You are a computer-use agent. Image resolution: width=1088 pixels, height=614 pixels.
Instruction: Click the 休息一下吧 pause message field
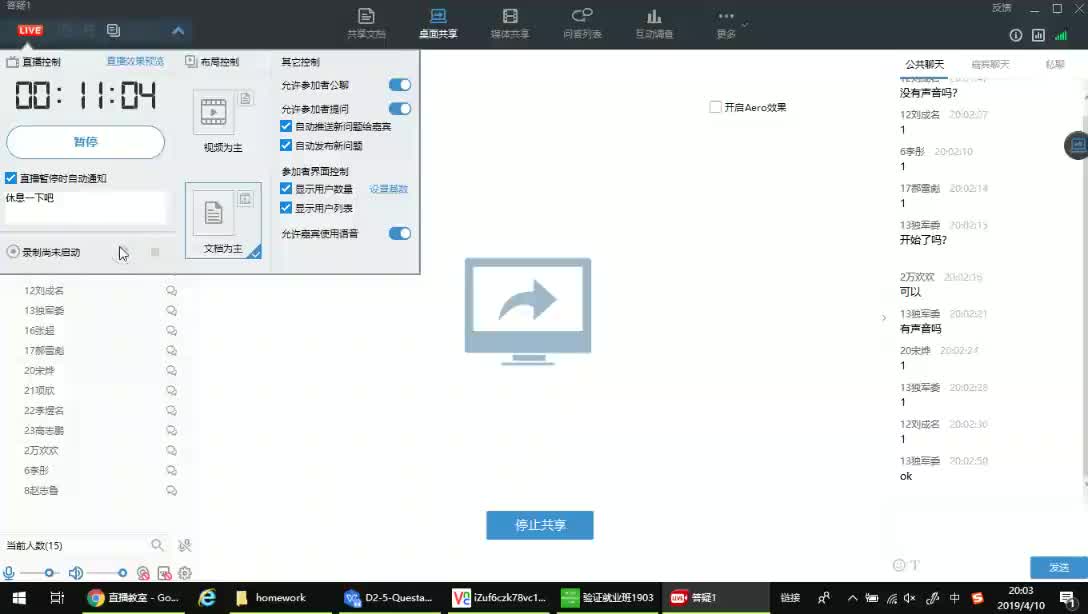pos(85,207)
